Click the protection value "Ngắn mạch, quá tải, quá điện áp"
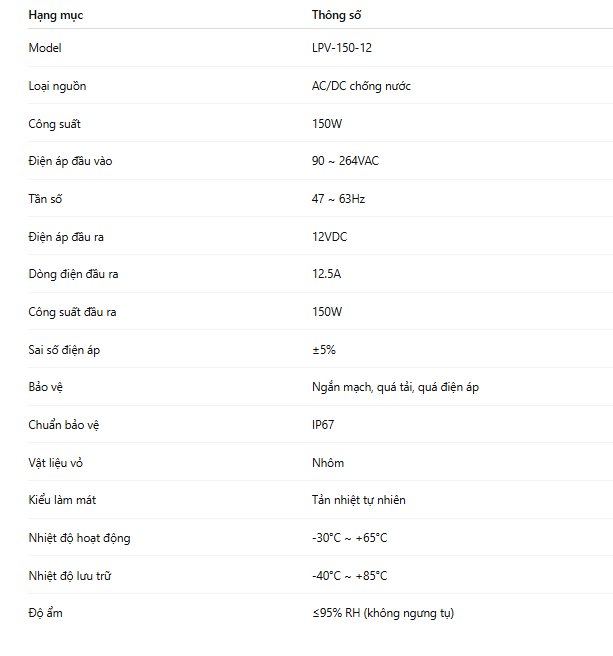Viewport: 613px width, 656px height. (395, 387)
